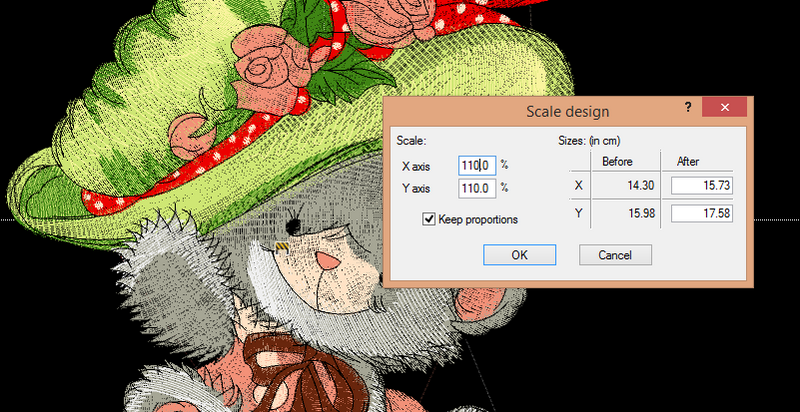The image size is (800, 412).
Task: Confirm scaling with the OK button
Action: click(519, 255)
